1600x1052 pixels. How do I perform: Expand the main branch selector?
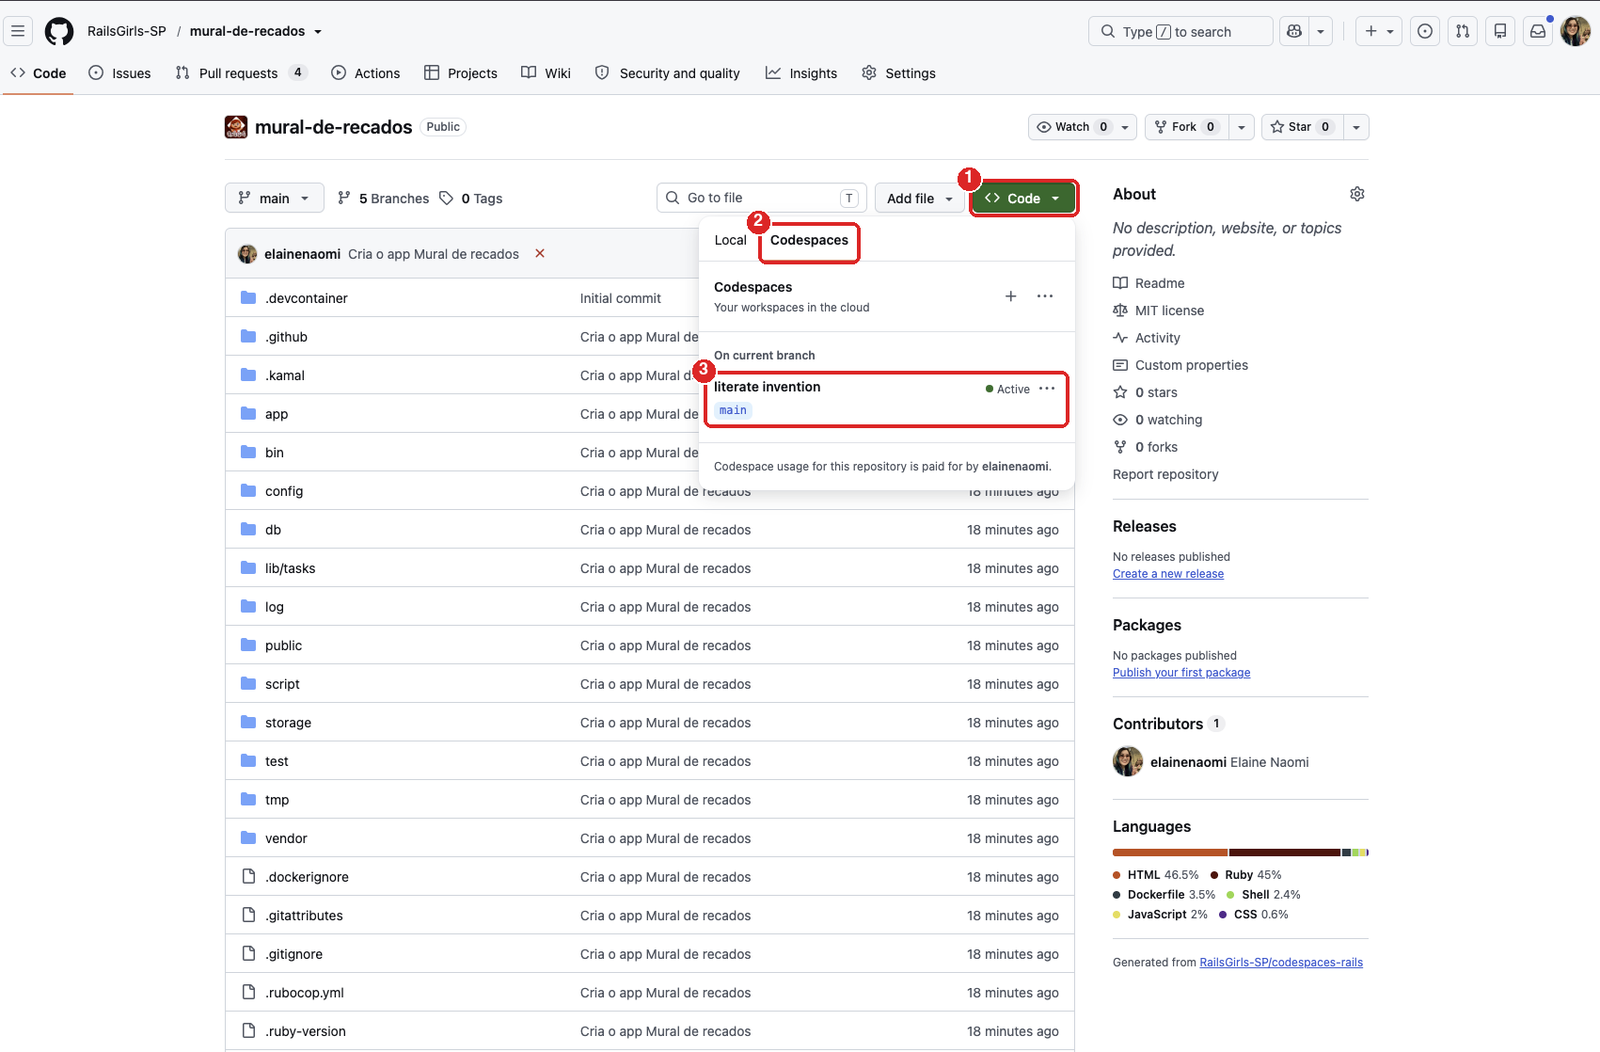tap(274, 198)
